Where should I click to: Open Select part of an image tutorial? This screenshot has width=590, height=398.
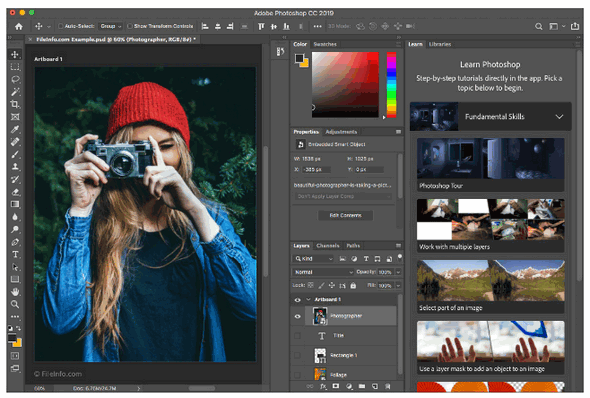point(491,286)
